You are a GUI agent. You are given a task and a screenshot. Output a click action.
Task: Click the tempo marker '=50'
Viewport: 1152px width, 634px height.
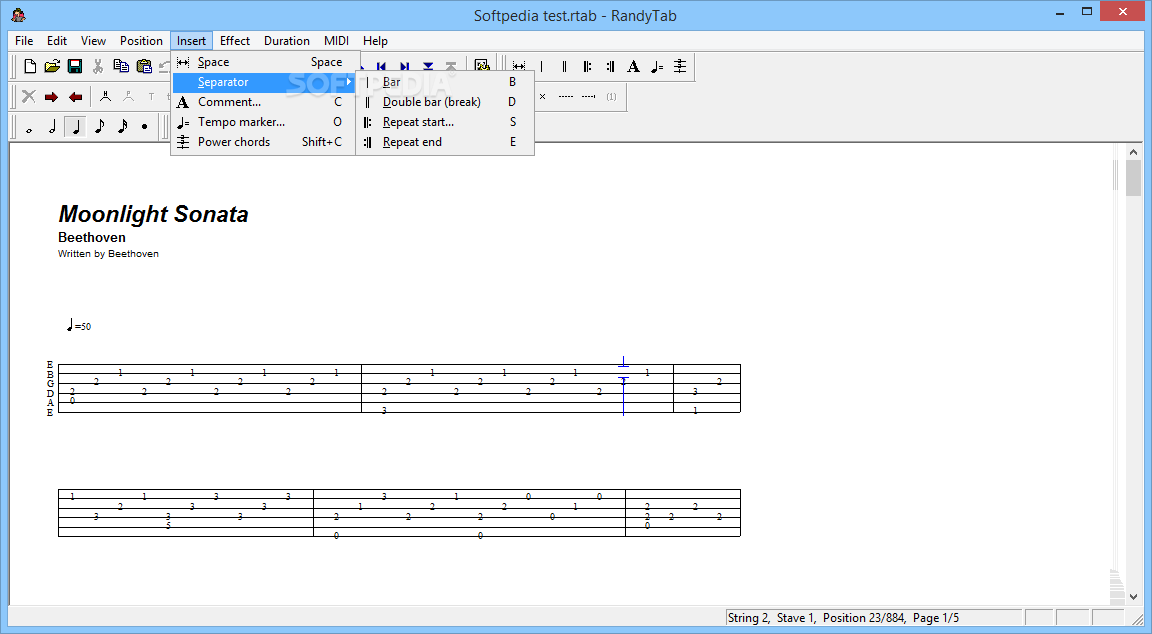79,325
